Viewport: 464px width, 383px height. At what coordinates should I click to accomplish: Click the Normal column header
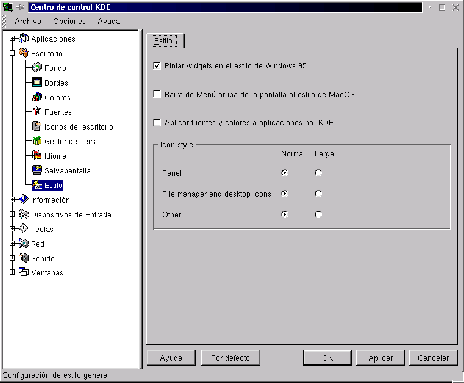click(x=292, y=154)
